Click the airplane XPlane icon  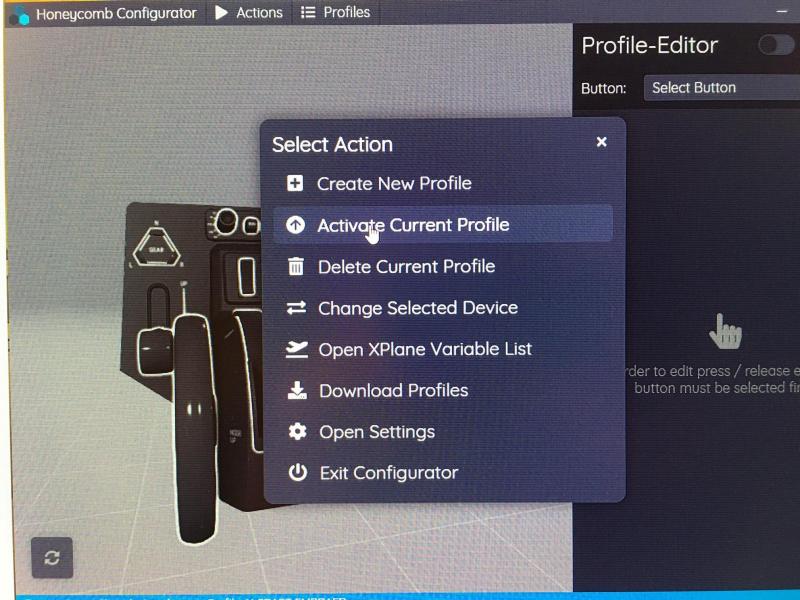[296, 349]
